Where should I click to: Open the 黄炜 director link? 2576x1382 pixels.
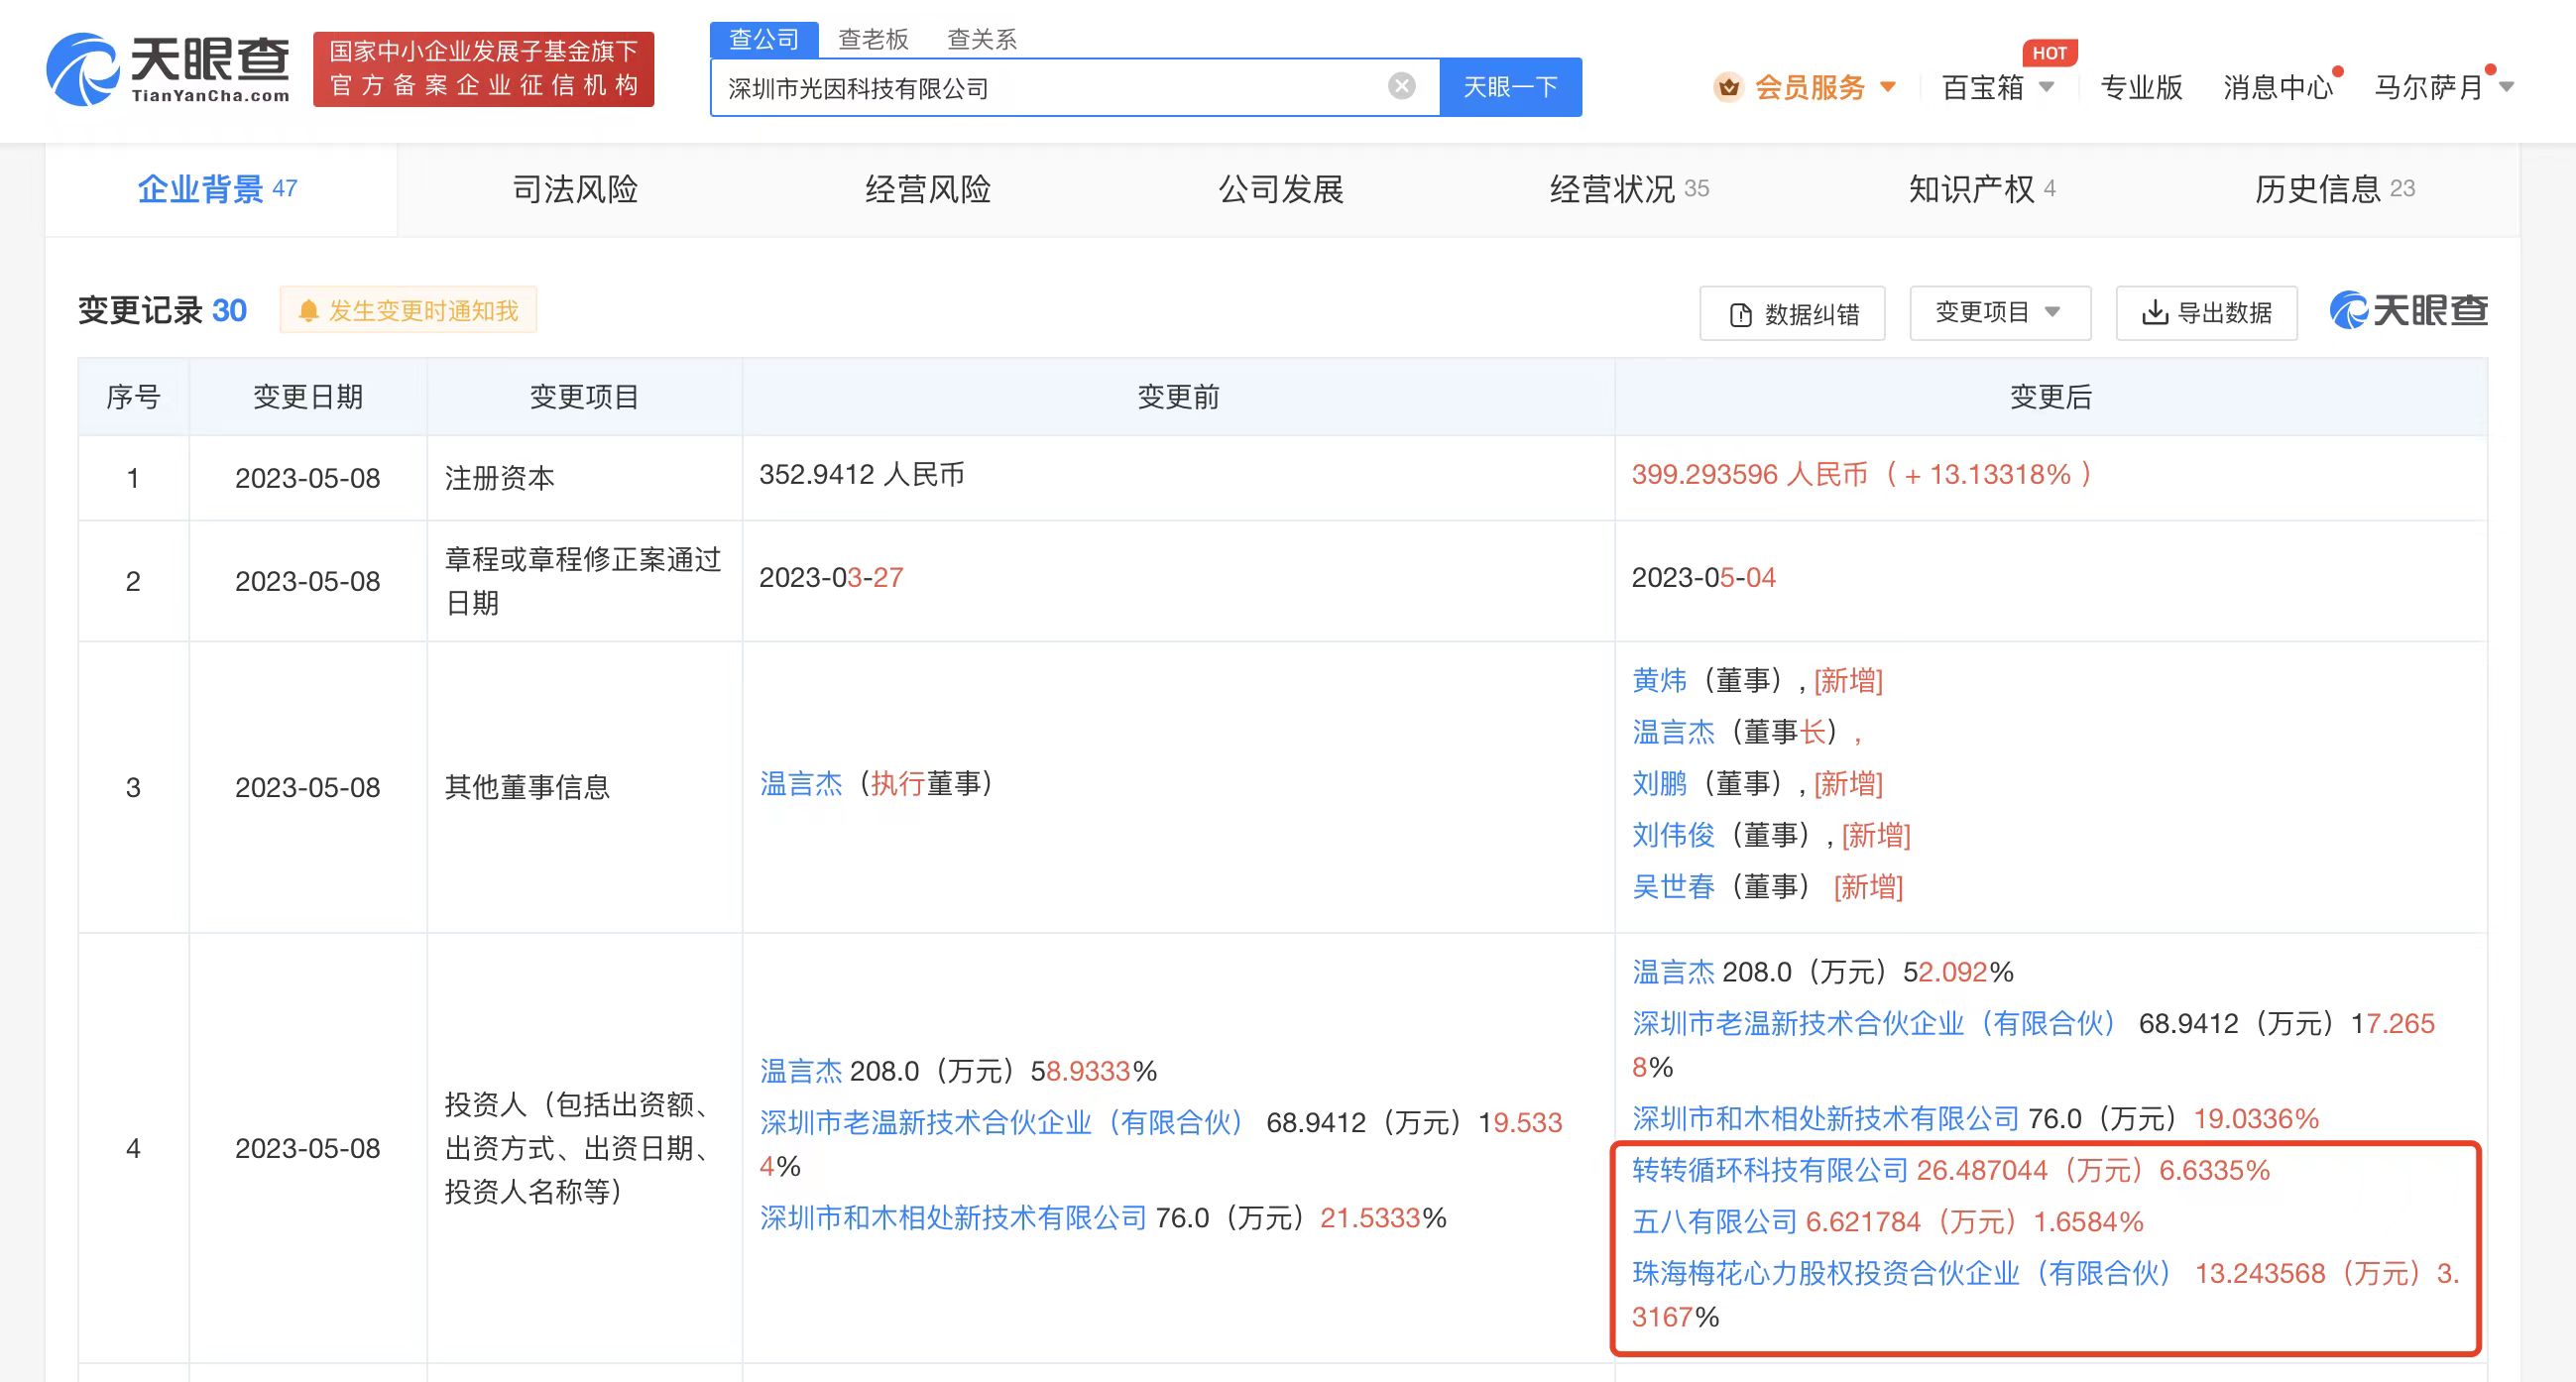point(1659,681)
